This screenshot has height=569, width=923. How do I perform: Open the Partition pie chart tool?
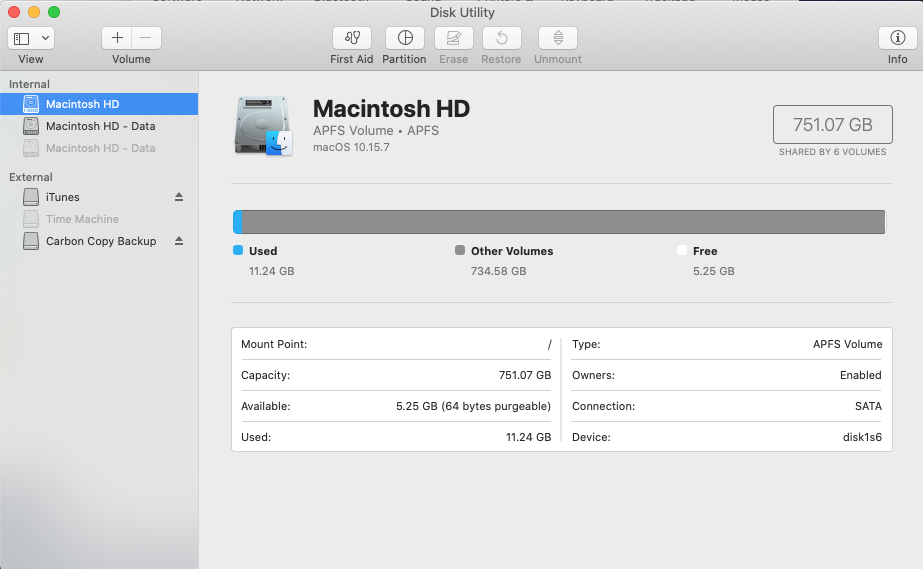pos(404,38)
